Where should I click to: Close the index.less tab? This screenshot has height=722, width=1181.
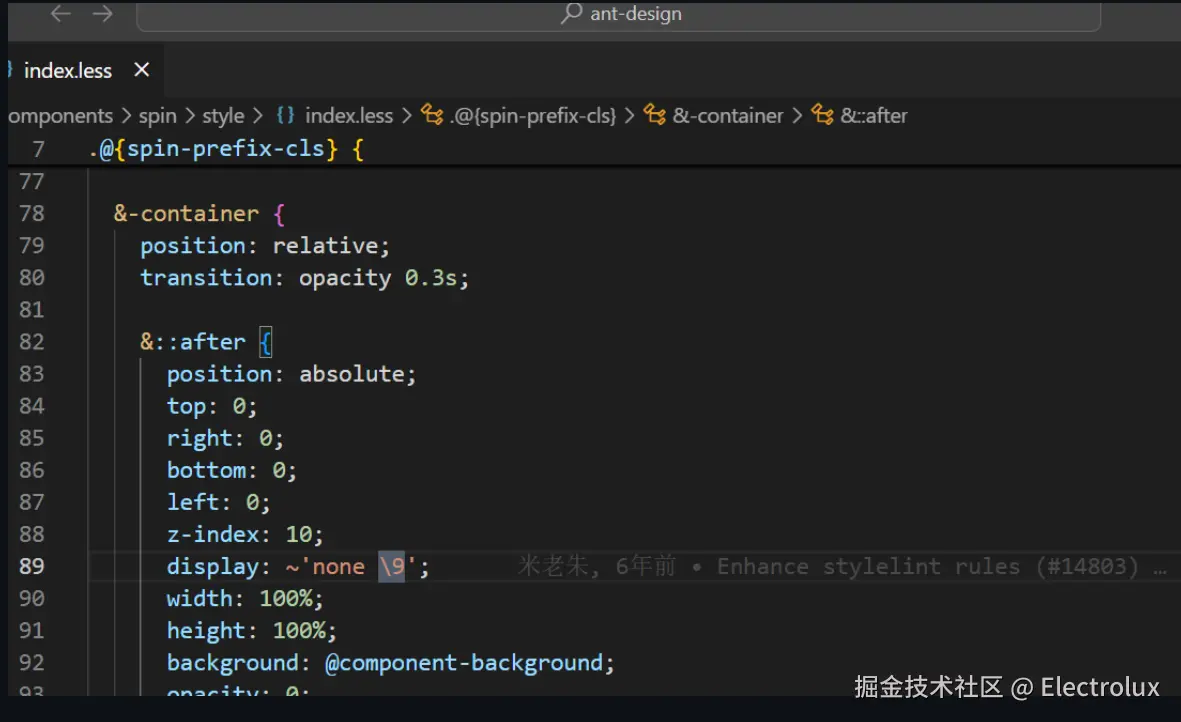141,70
